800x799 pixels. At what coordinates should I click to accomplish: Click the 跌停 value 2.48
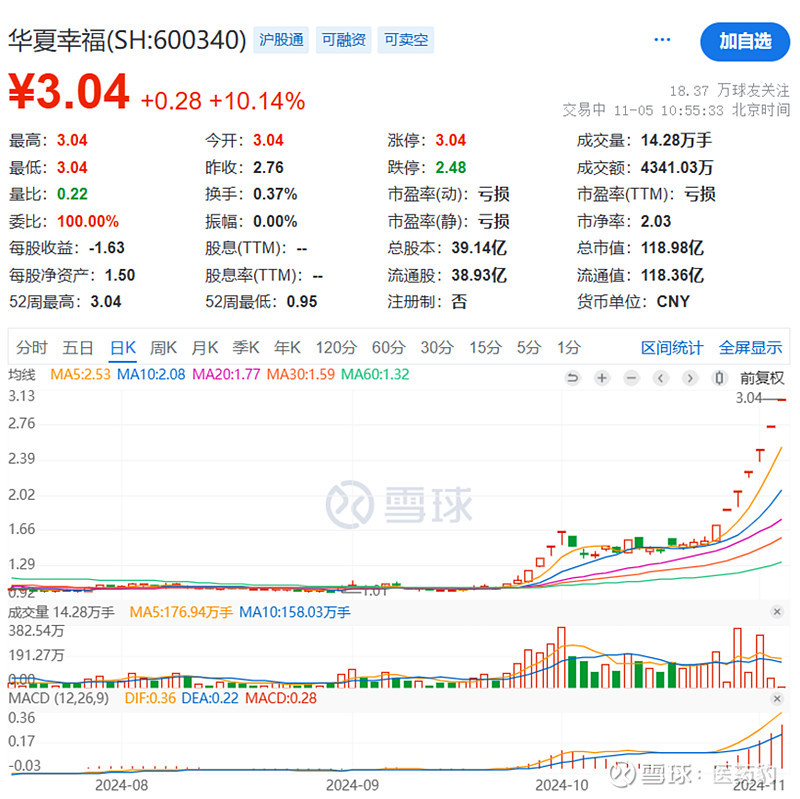451,167
